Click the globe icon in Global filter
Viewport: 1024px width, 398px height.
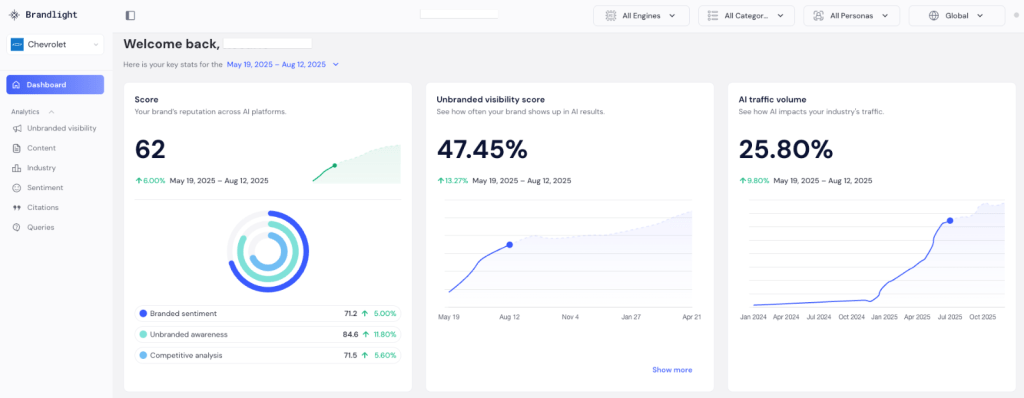[x=934, y=16]
